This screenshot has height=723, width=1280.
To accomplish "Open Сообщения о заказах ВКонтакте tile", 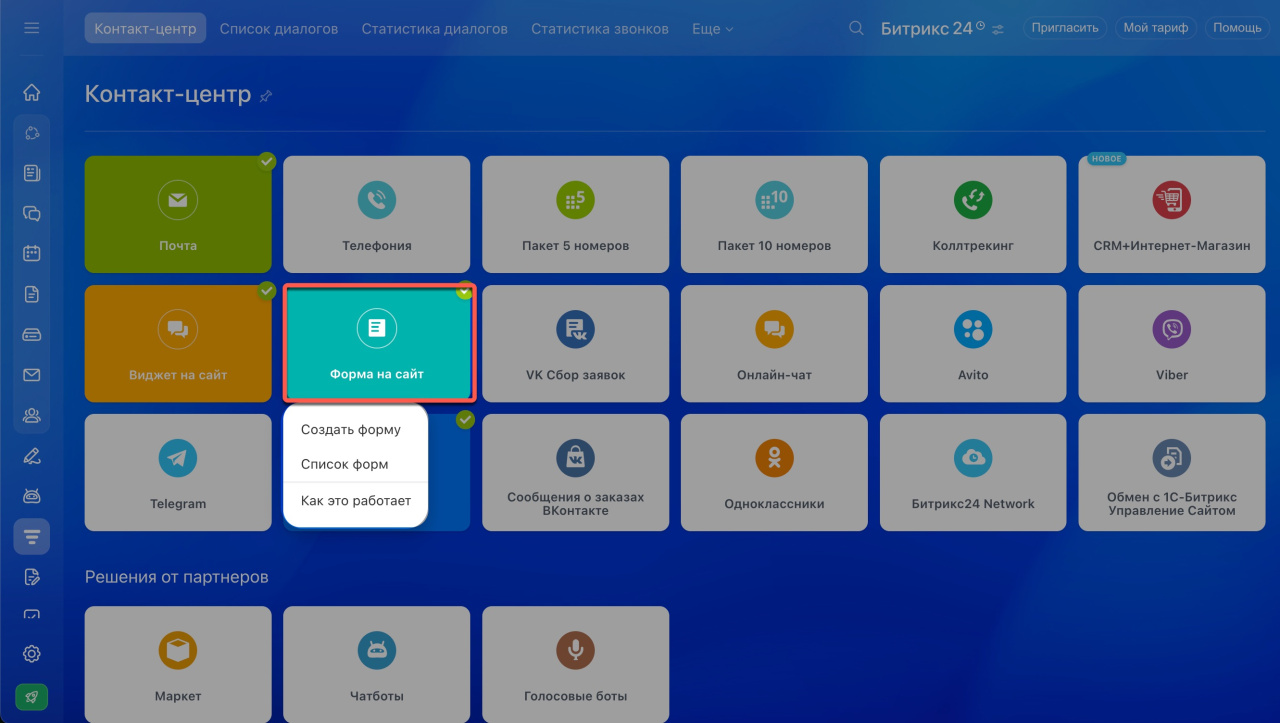I will coord(575,472).
